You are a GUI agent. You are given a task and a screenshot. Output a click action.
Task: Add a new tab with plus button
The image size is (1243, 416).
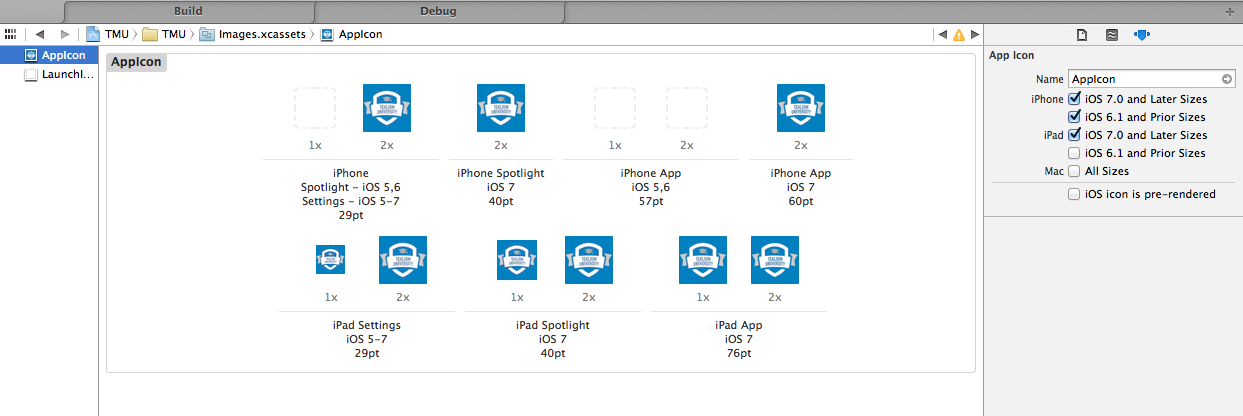(1230, 11)
